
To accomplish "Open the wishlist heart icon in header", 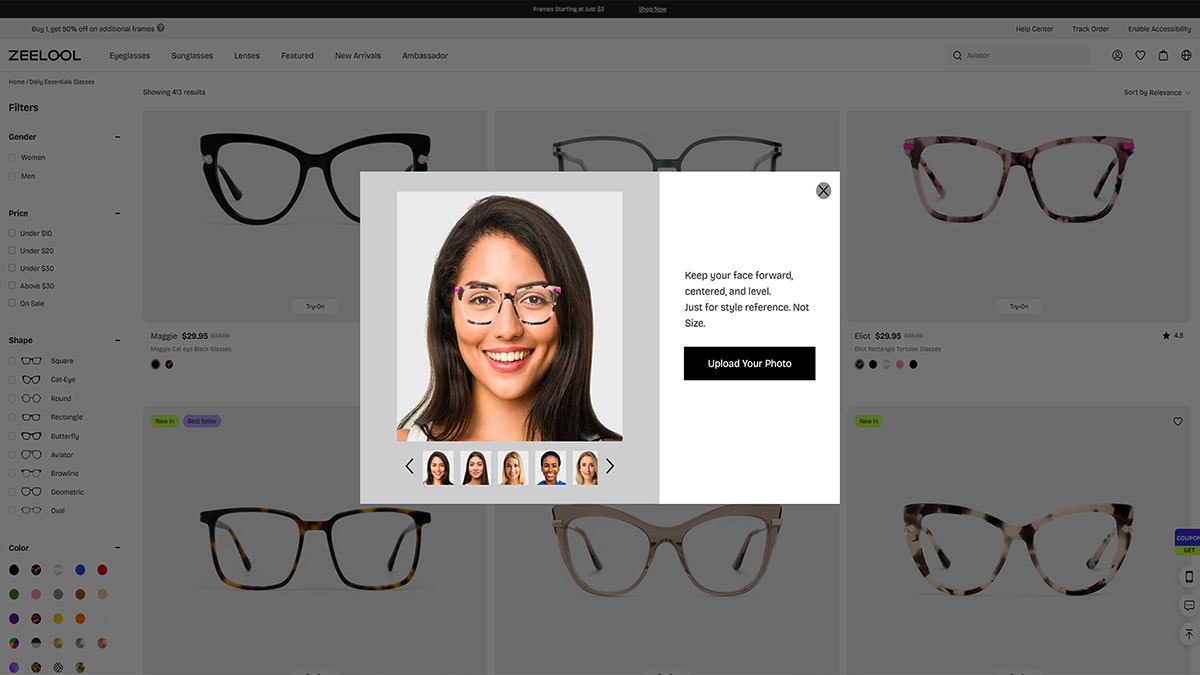I will [x=1140, y=56].
